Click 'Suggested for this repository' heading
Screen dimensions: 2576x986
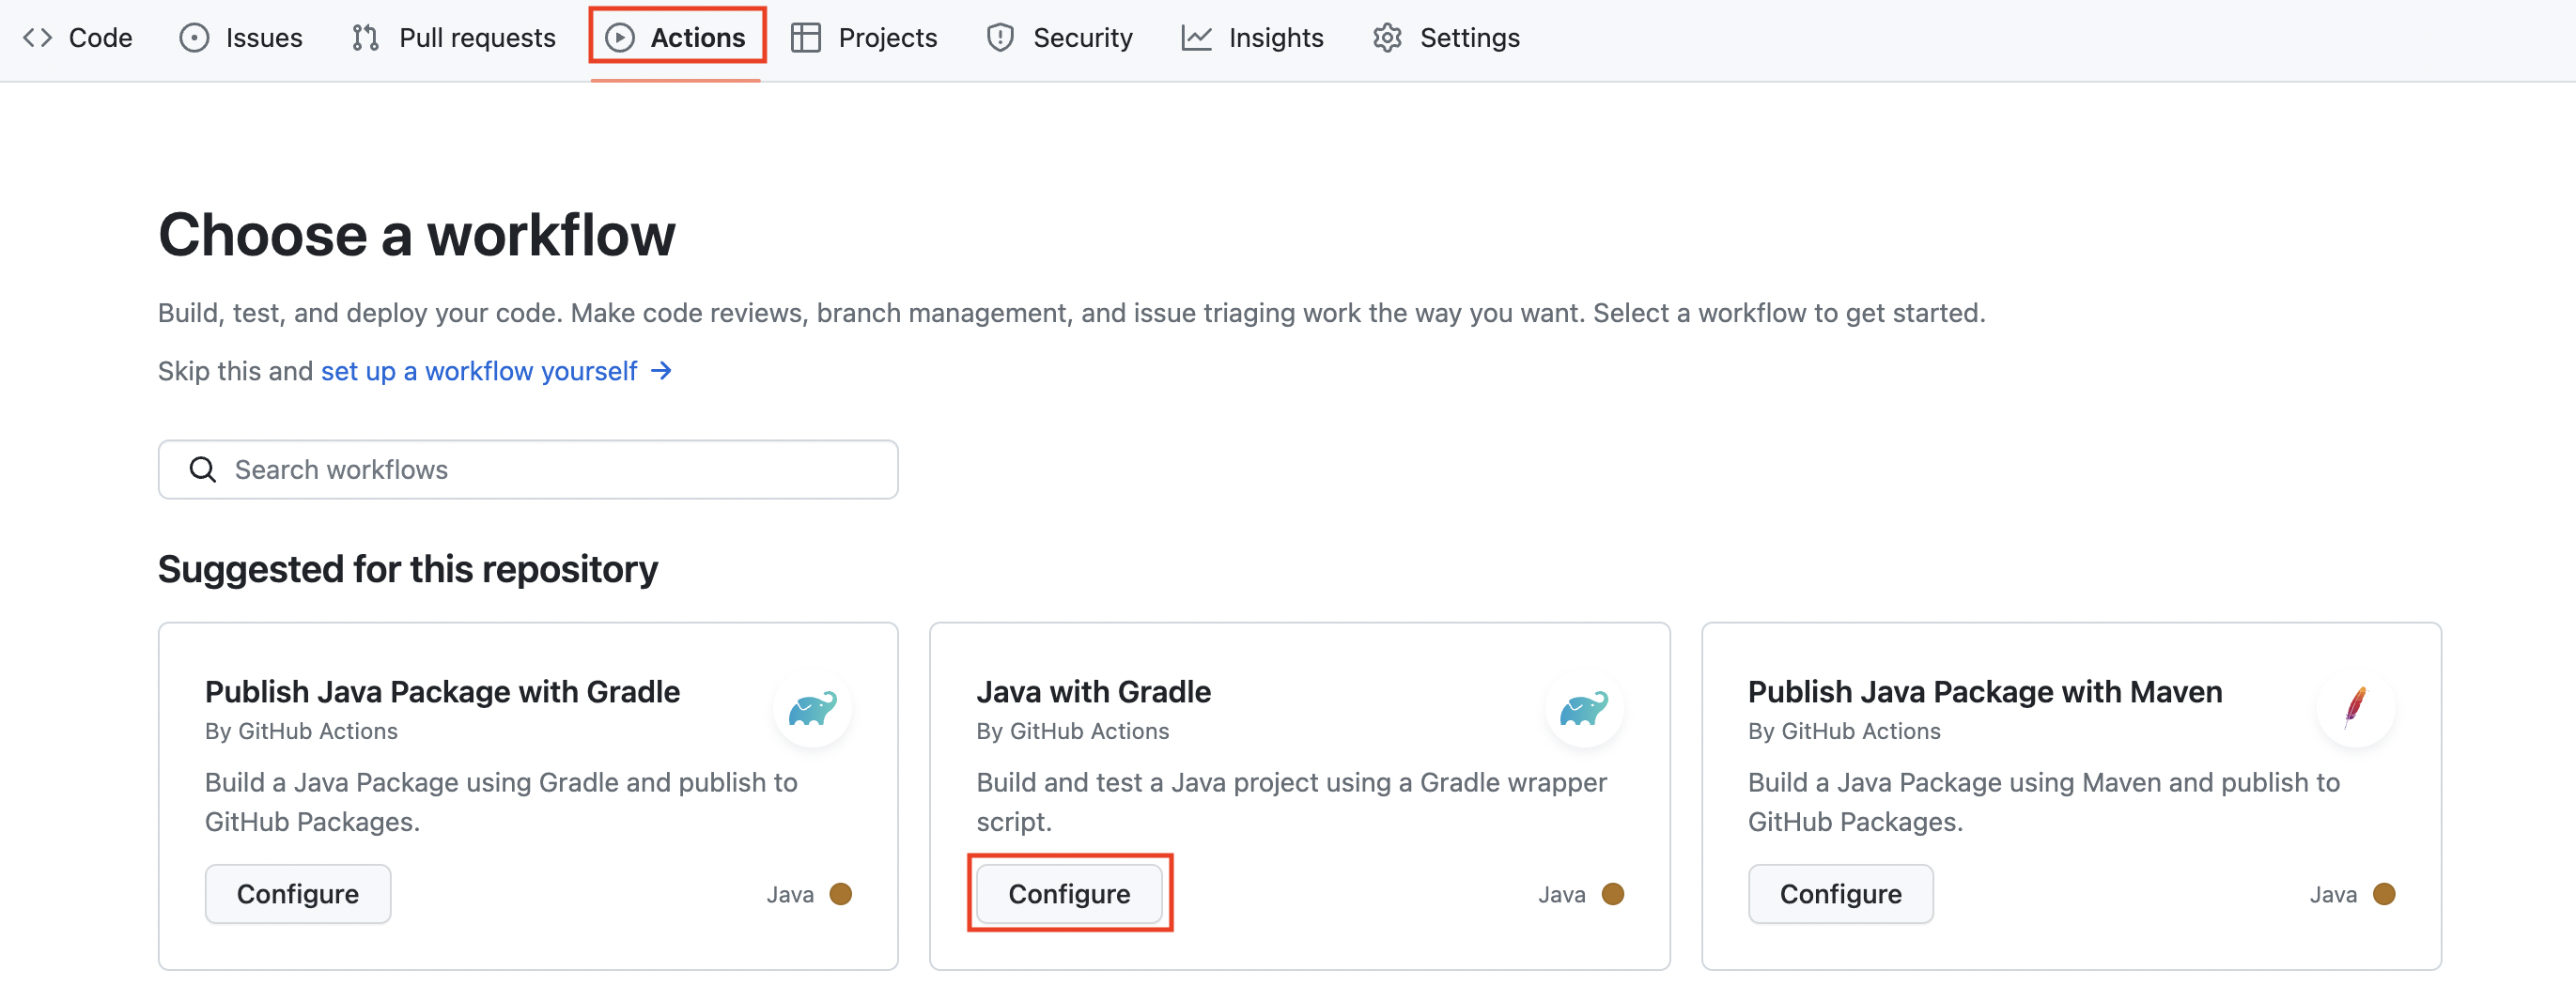tap(408, 569)
